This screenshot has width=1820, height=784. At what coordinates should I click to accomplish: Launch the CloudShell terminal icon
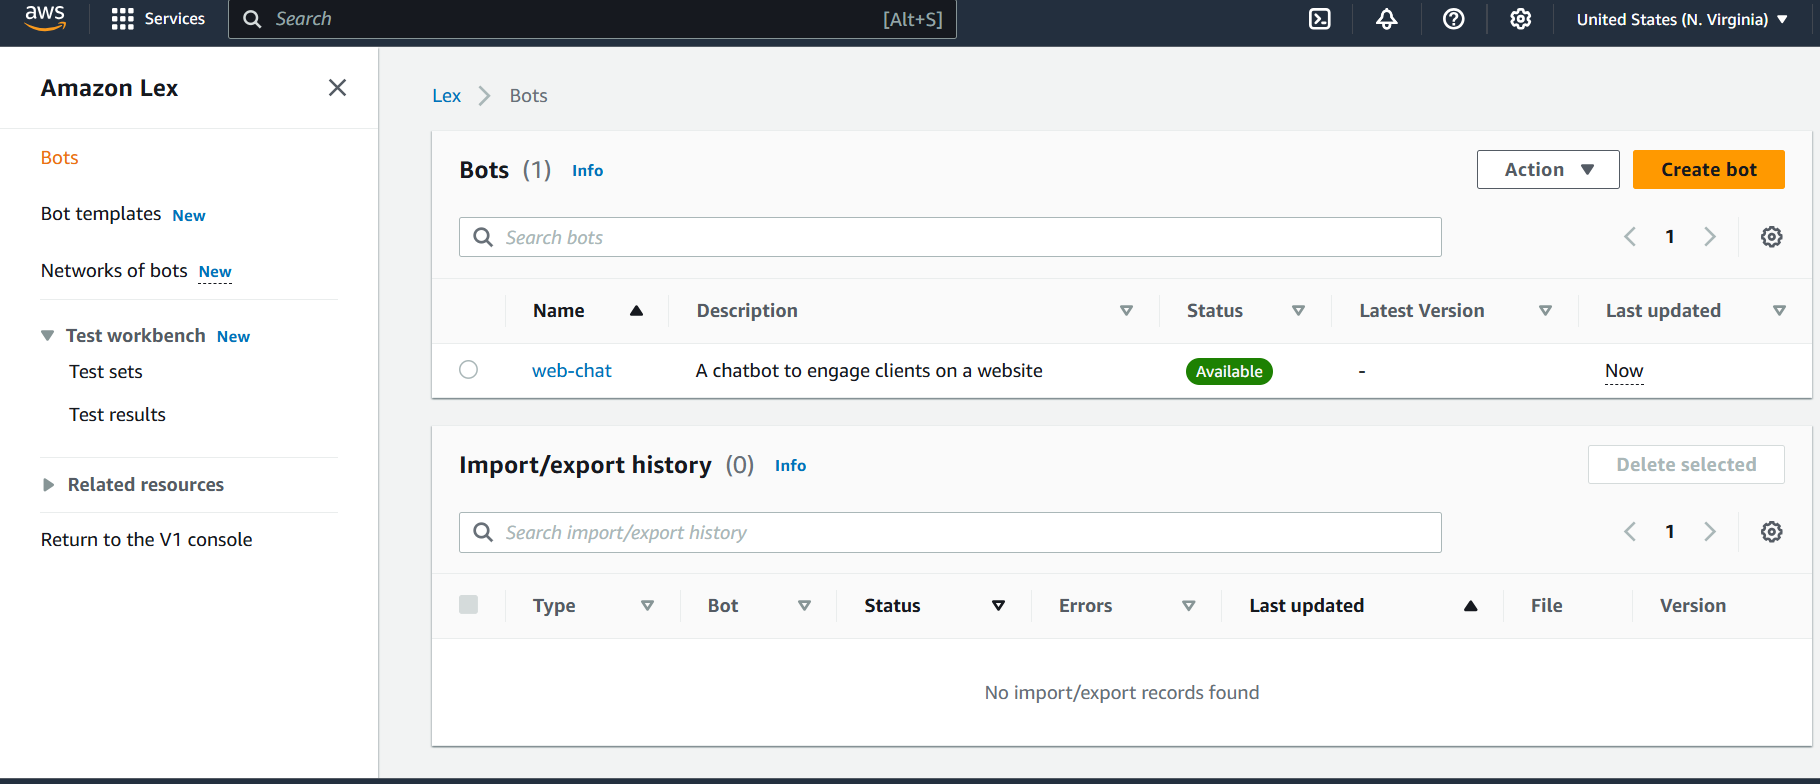pos(1320,19)
